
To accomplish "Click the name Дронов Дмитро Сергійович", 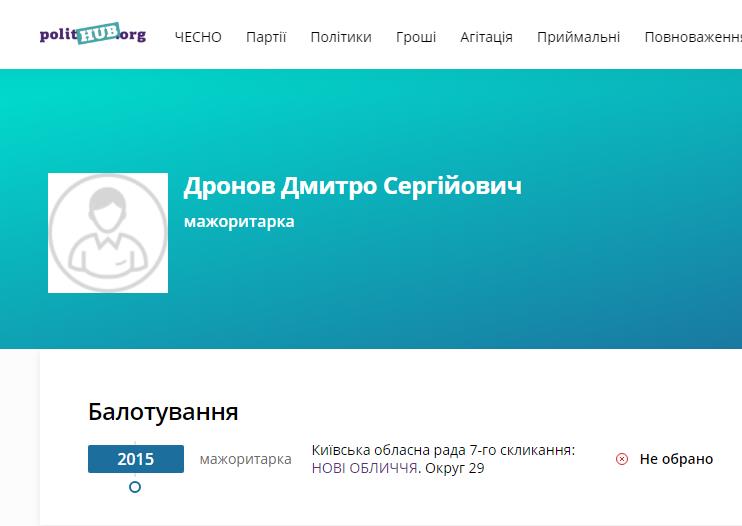I will click(352, 186).
